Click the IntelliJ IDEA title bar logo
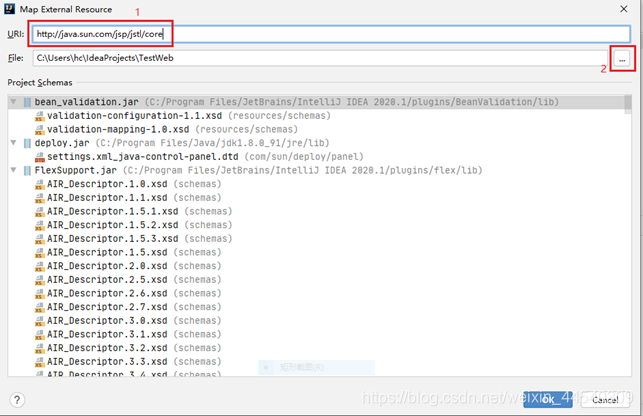Image resolution: width=643 pixels, height=416 pixels. coord(9,9)
